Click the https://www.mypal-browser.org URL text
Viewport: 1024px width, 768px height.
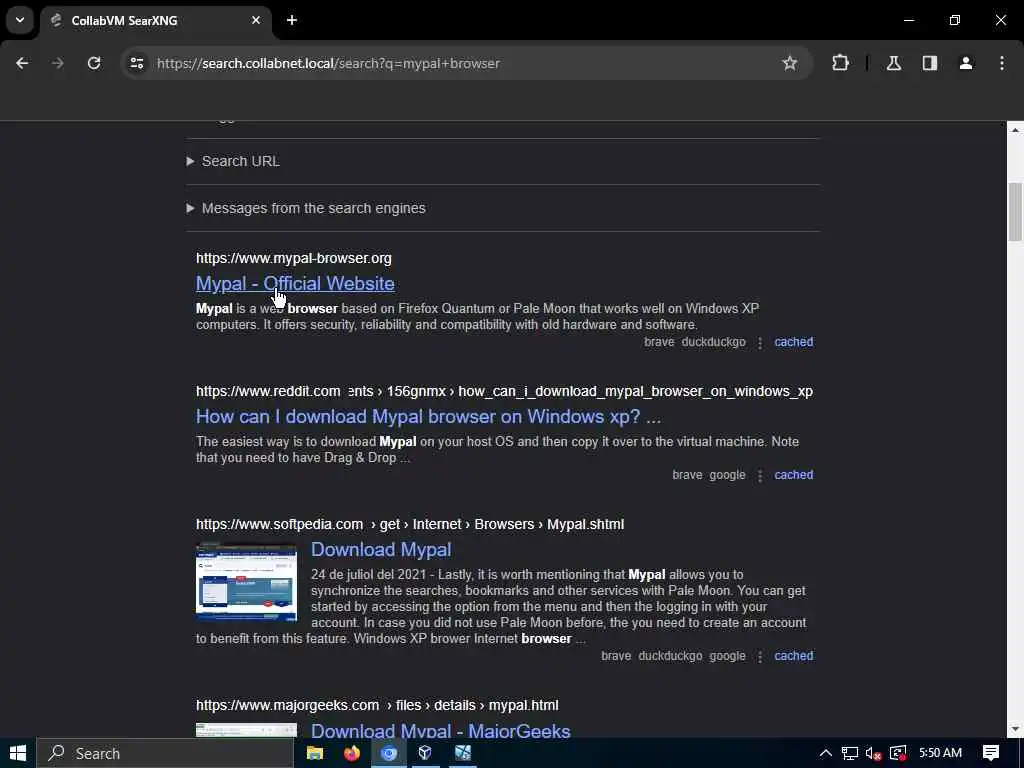tap(294, 258)
